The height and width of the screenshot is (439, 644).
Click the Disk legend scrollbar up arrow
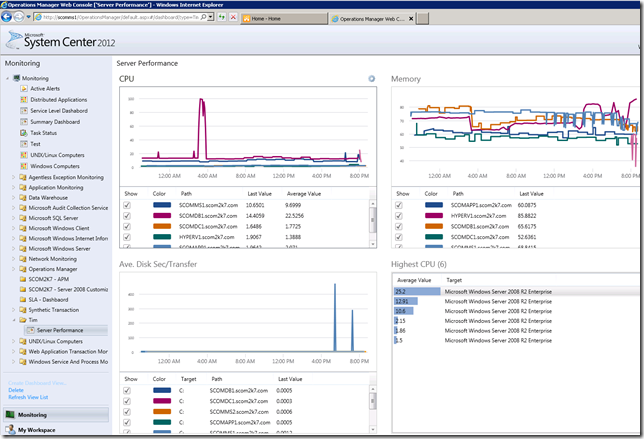click(373, 388)
